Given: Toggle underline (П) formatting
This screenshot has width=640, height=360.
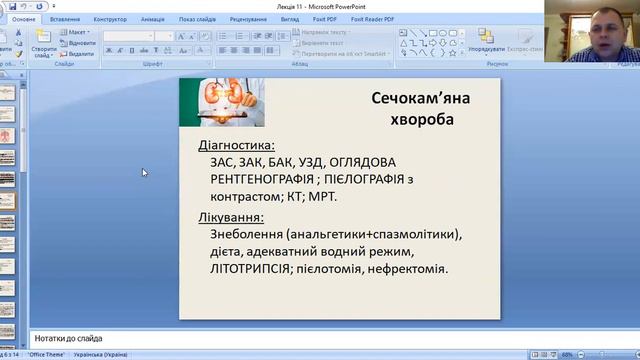Looking at the screenshot, I should pyautogui.click(x=132, y=51).
